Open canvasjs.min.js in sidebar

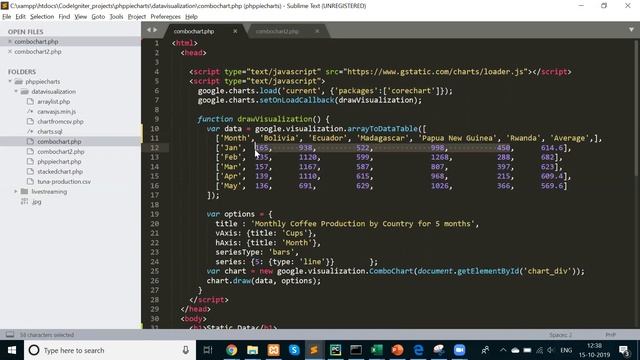coord(56,111)
